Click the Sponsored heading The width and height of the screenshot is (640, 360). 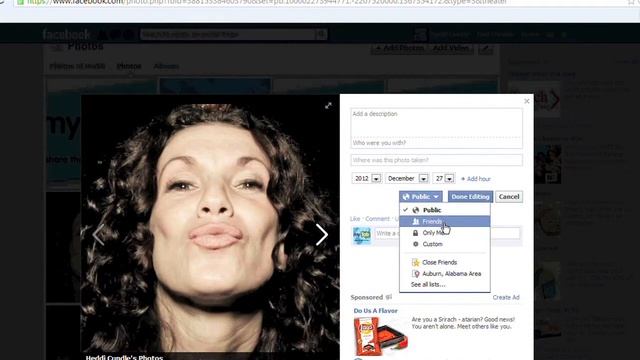[x=367, y=297]
